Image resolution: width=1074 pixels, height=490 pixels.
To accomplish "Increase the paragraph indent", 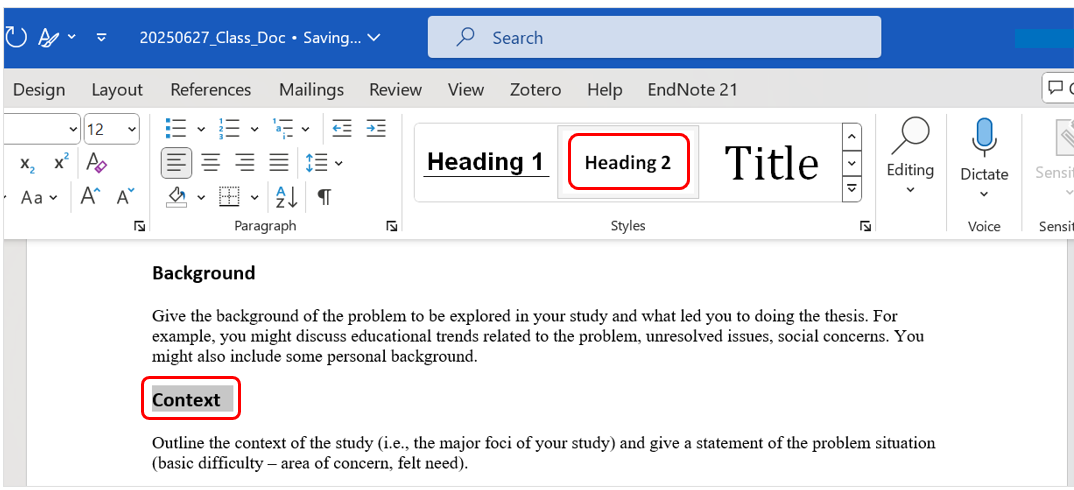I will click(376, 129).
